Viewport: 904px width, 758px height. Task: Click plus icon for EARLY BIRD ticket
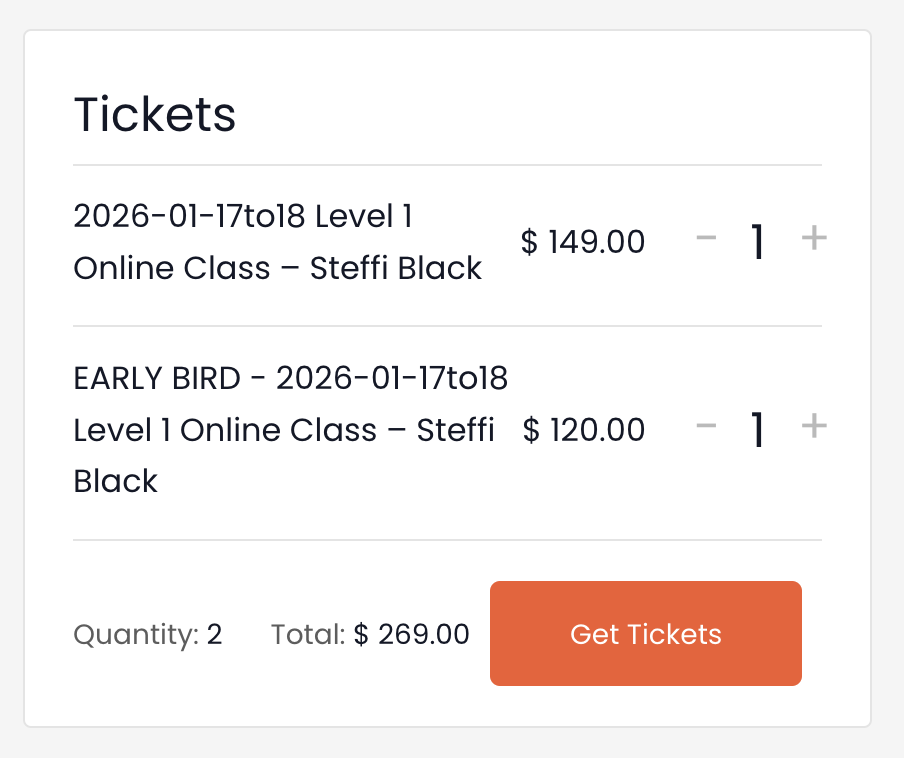tap(814, 427)
